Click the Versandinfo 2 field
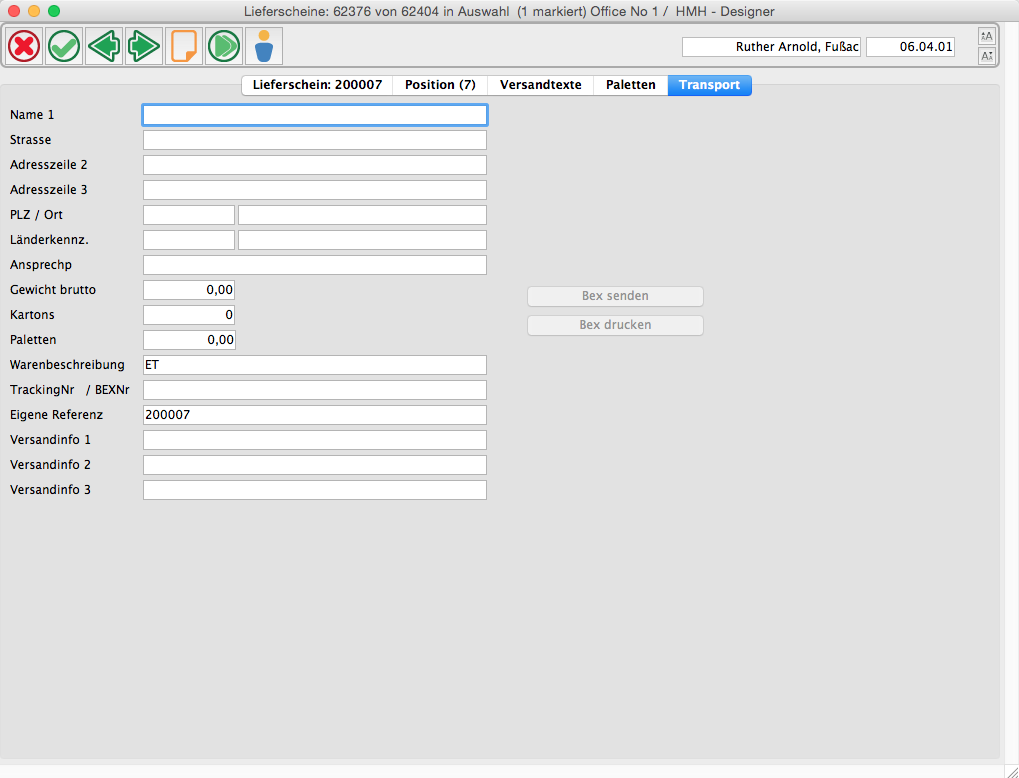1019x778 pixels. 315,465
